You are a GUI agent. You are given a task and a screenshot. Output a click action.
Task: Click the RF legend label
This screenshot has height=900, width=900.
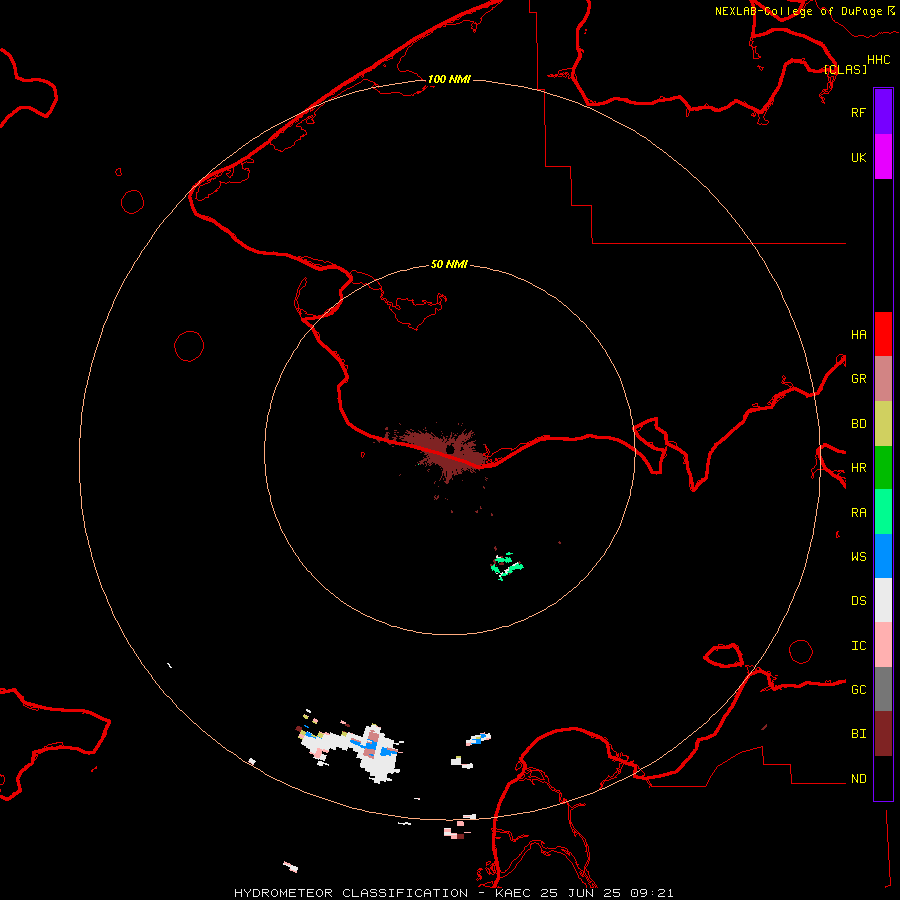pos(858,112)
